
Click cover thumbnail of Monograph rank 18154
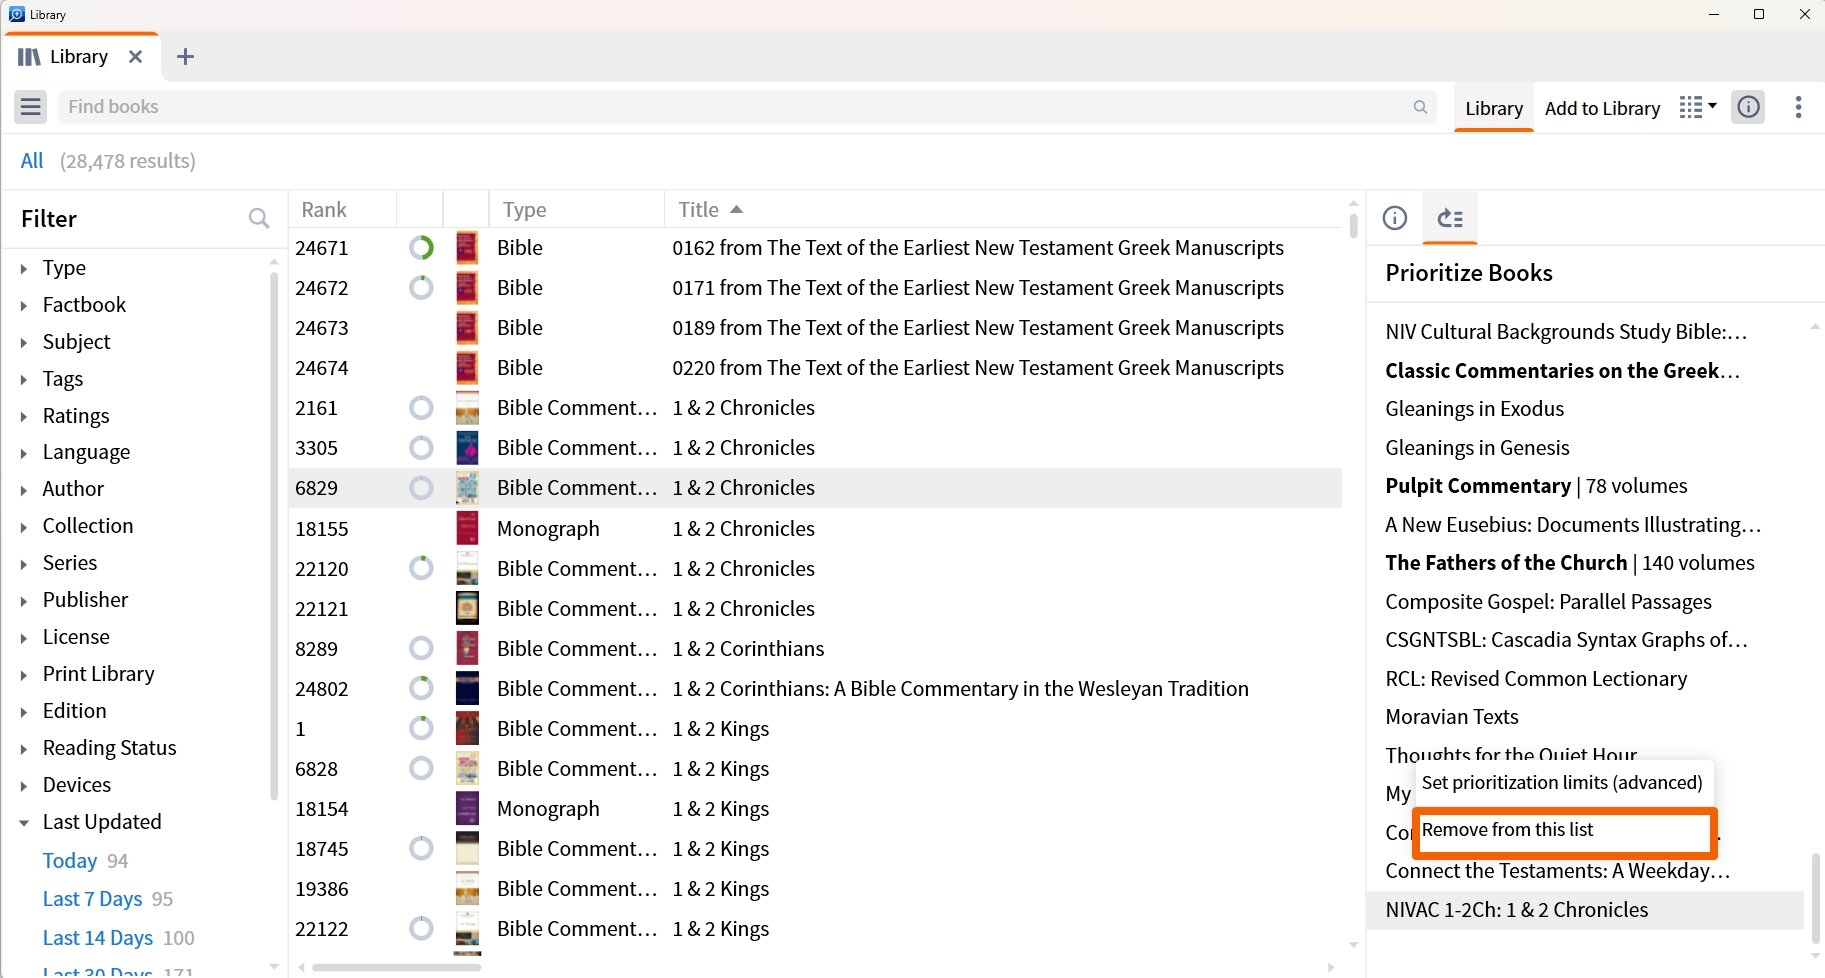(x=467, y=808)
